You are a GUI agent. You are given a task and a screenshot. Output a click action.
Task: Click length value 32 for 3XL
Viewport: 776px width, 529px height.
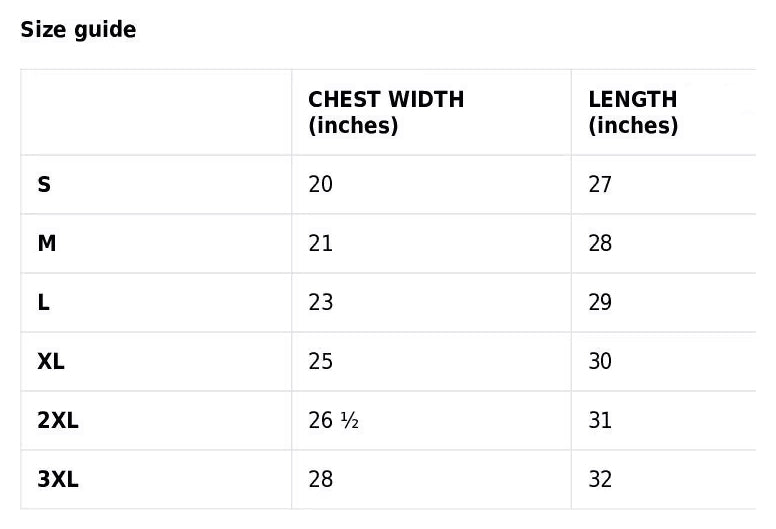(x=600, y=480)
